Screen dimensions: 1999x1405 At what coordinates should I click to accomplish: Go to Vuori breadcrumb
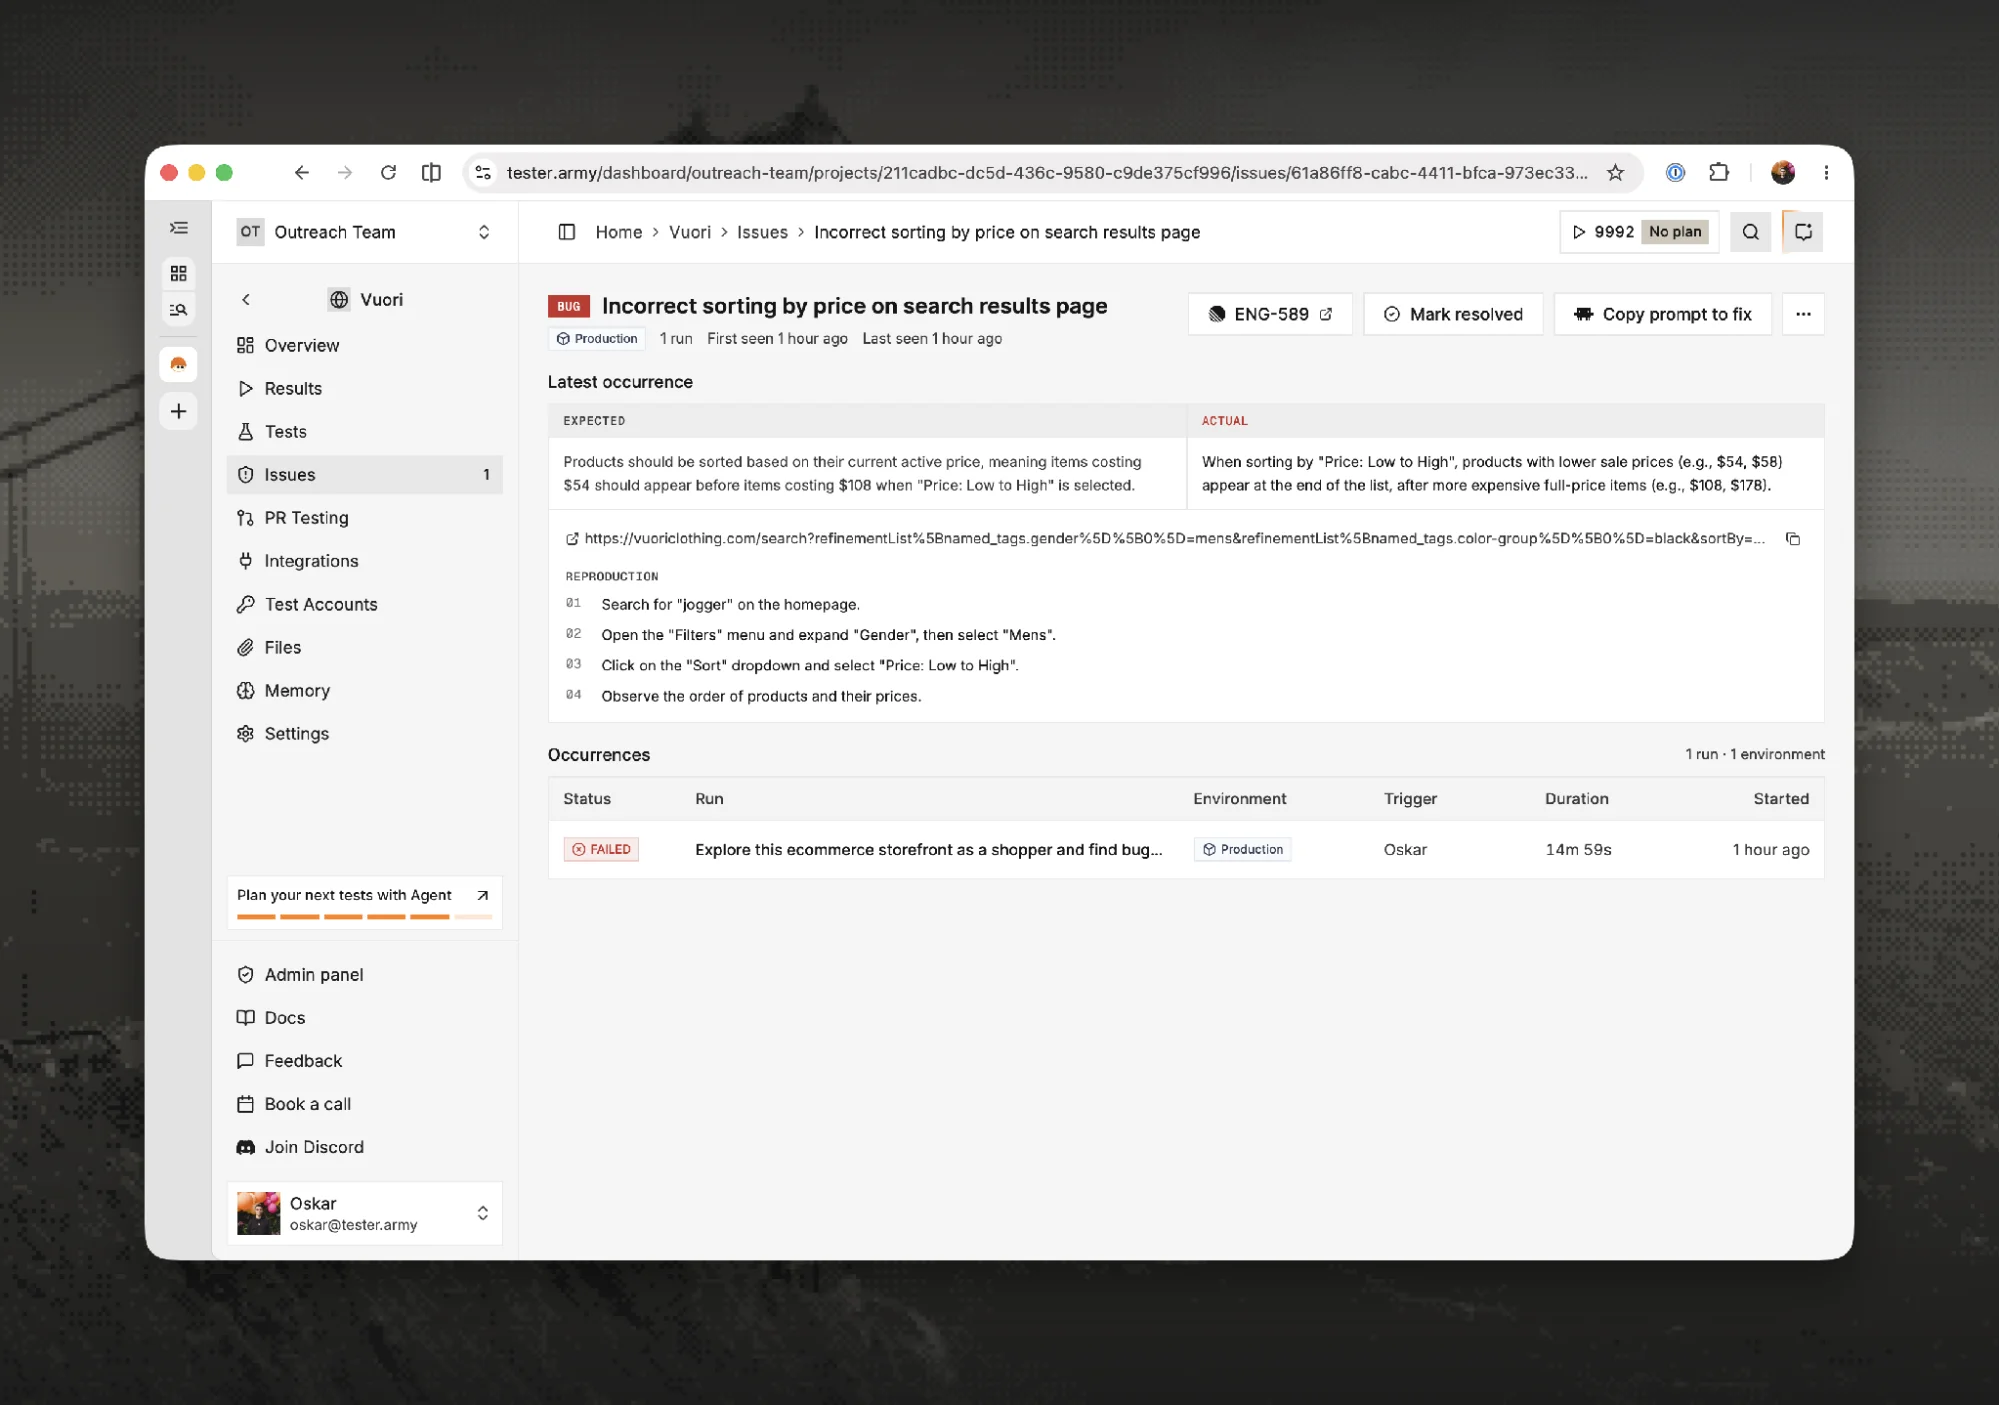(690, 232)
